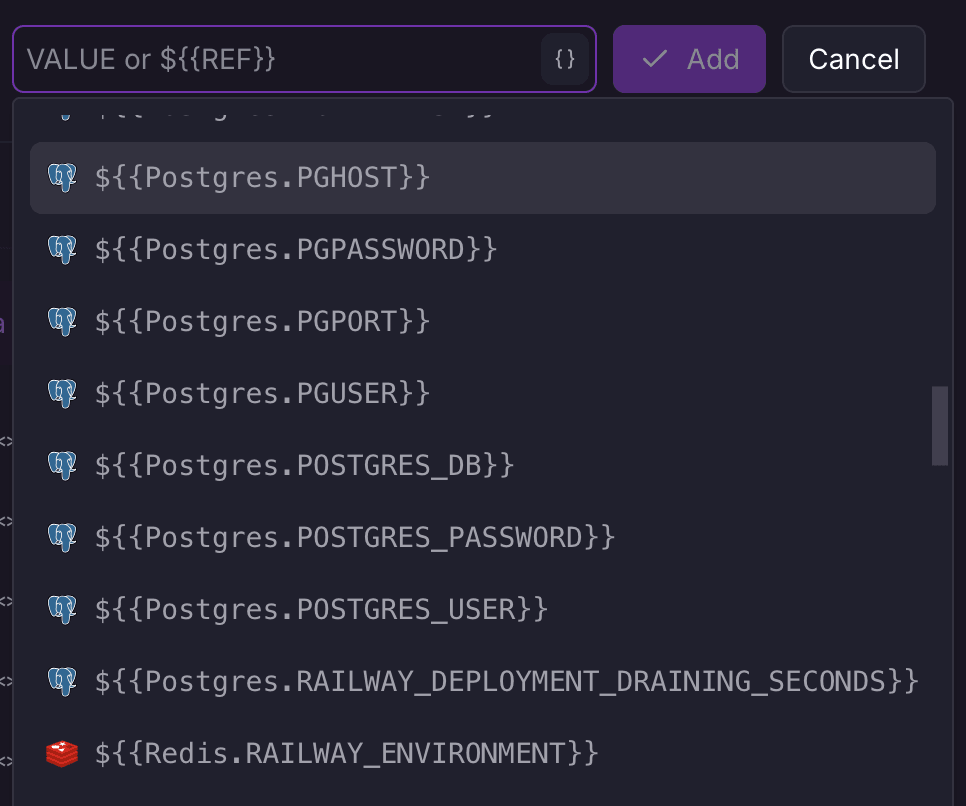
Task: Click the Postgres icon beside POSTGRES_DB
Action: [x=62, y=466]
